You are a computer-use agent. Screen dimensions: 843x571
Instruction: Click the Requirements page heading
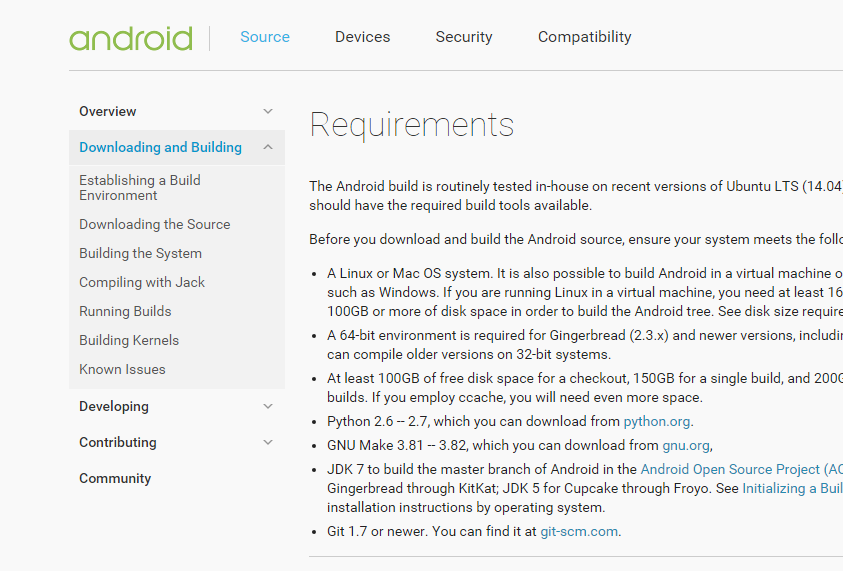412,125
